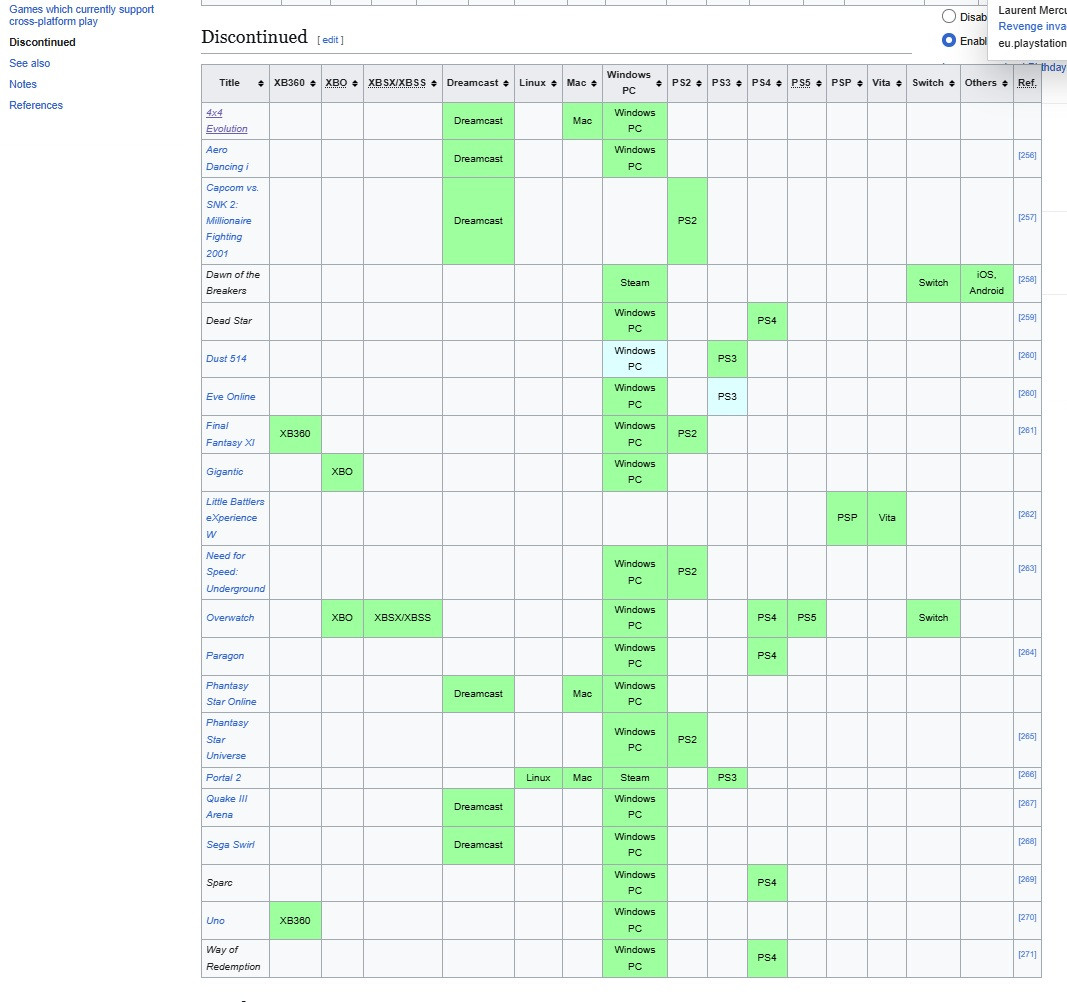Open reference [262] citation

[x=1027, y=514]
